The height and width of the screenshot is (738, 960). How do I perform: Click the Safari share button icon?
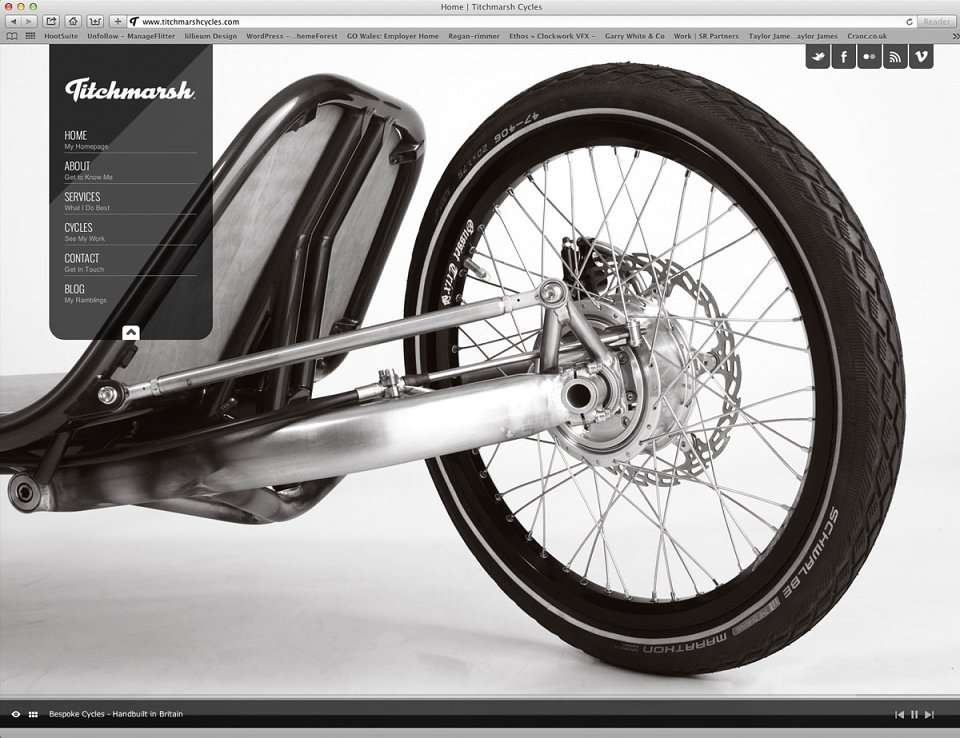51,21
